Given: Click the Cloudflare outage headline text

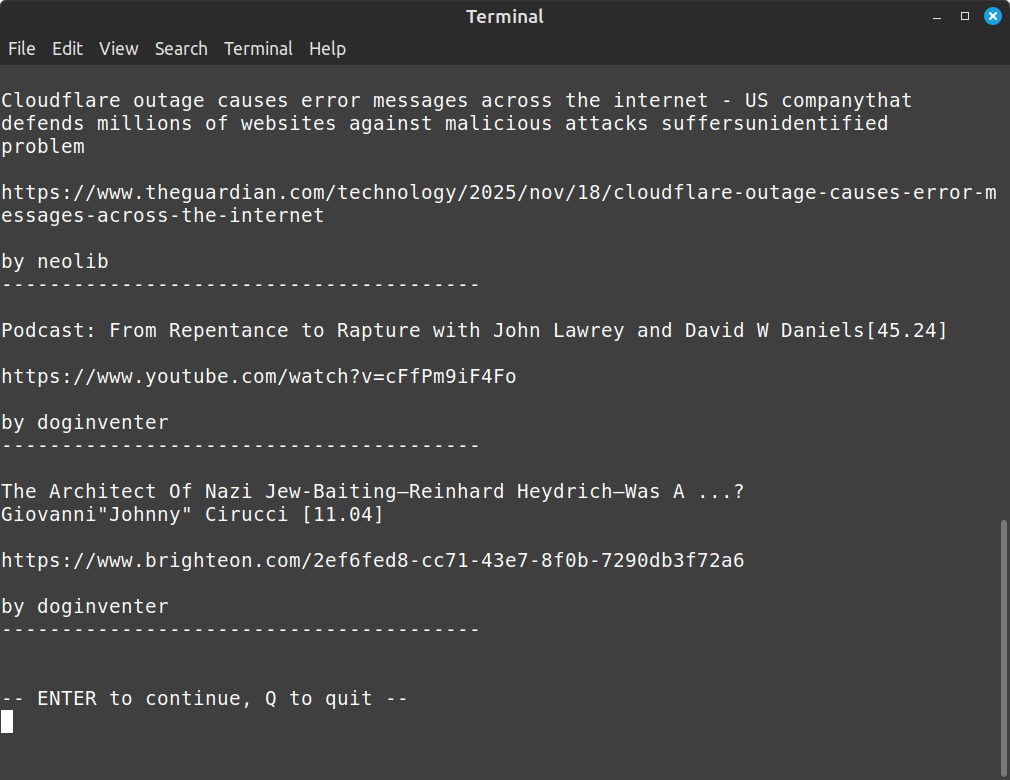Looking at the screenshot, I should (456, 100).
